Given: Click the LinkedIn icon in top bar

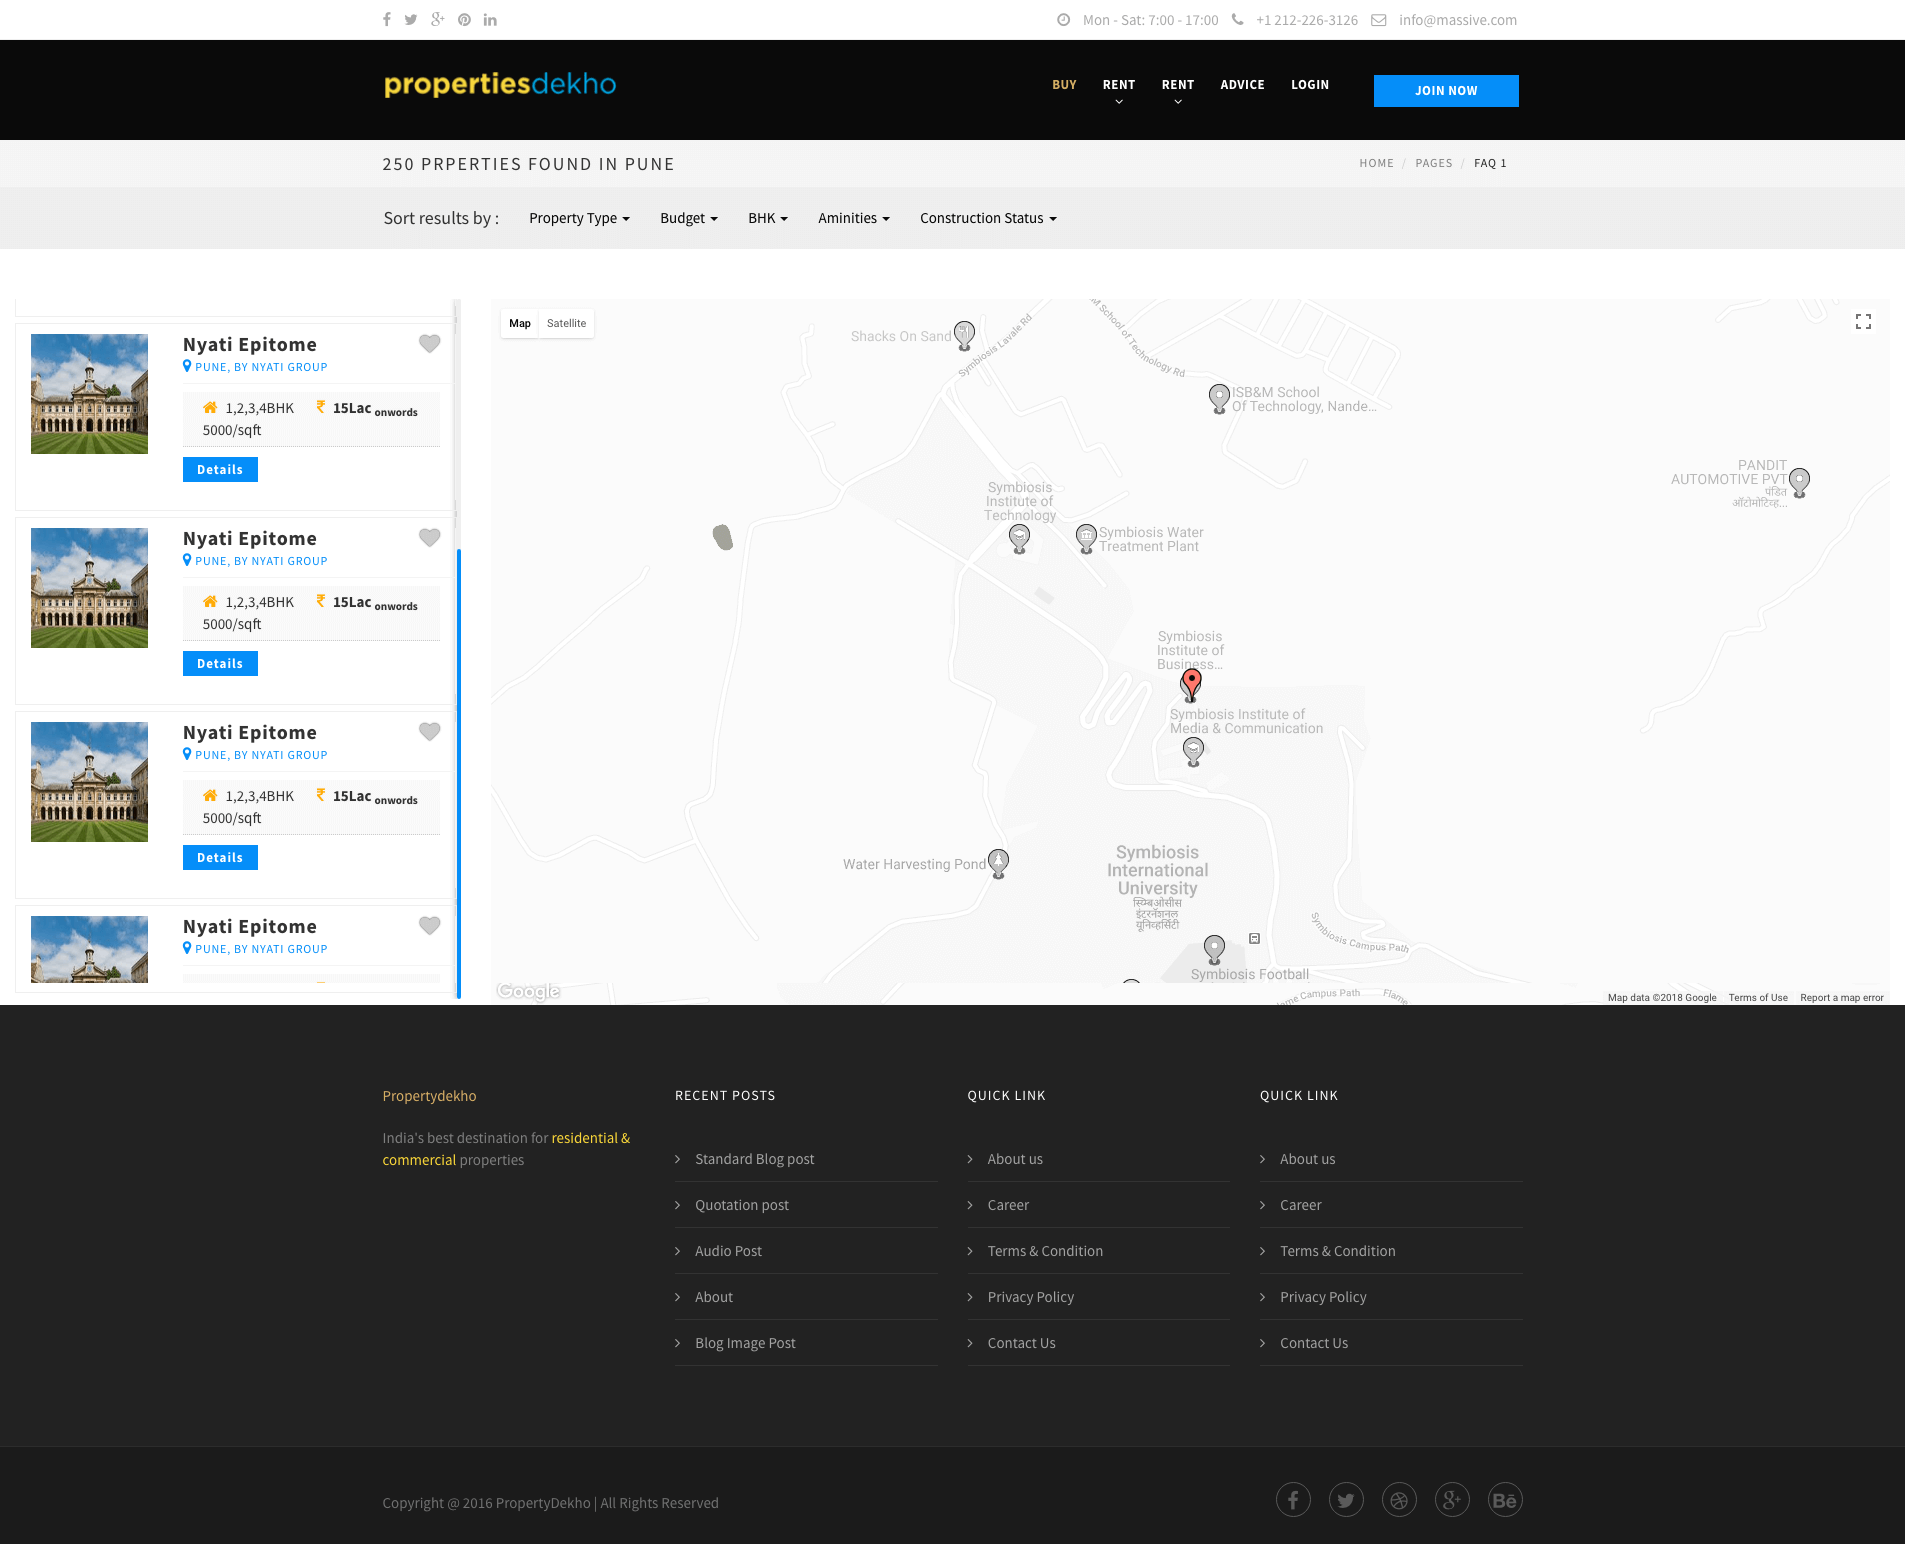Looking at the screenshot, I should coord(490,20).
